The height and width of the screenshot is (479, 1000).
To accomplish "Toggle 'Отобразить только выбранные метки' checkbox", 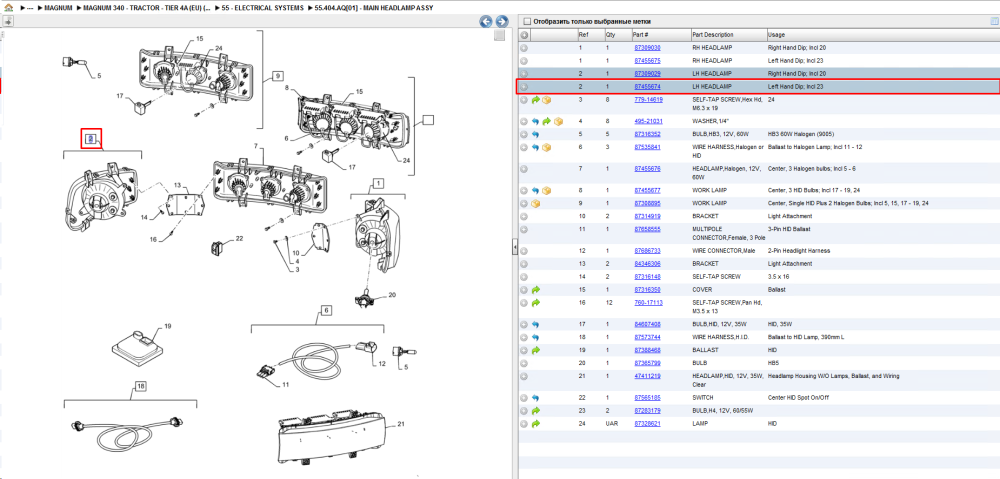I will tap(526, 21).
